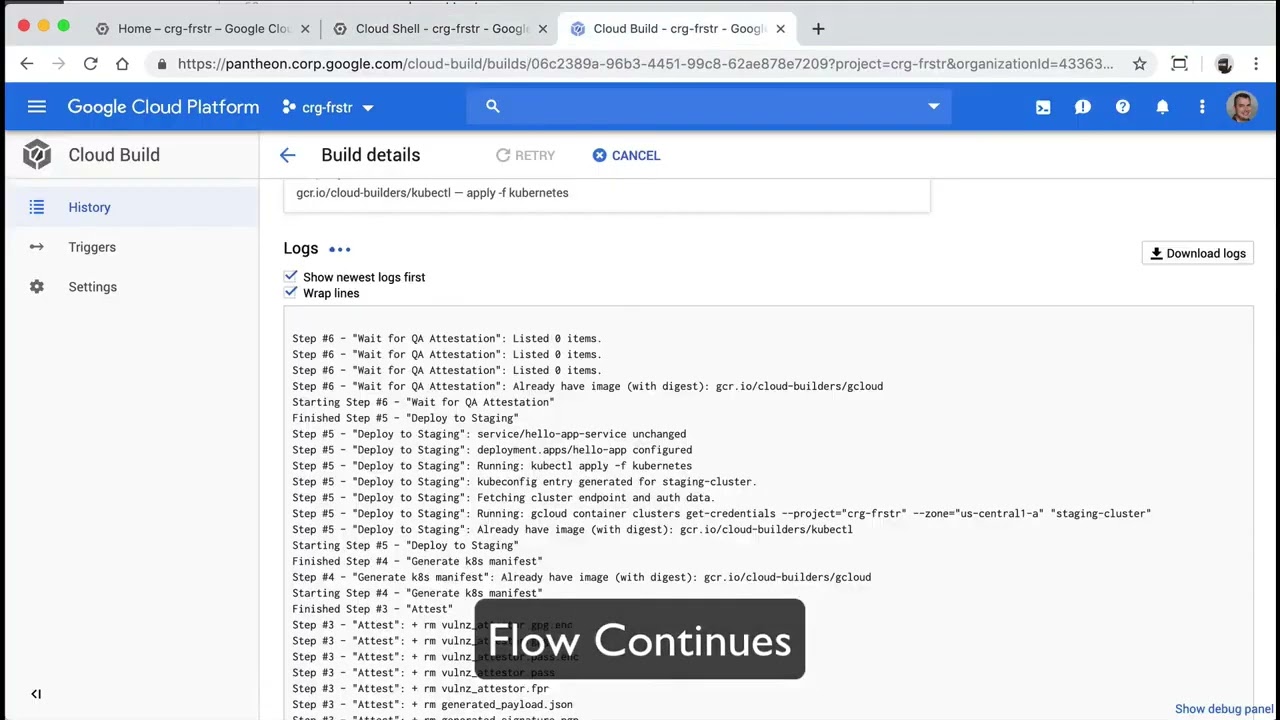The width and height of the screenshot is (1280, 720).
Task: Click the Logs loading dots indicator
Action: [x=340, y=249]
